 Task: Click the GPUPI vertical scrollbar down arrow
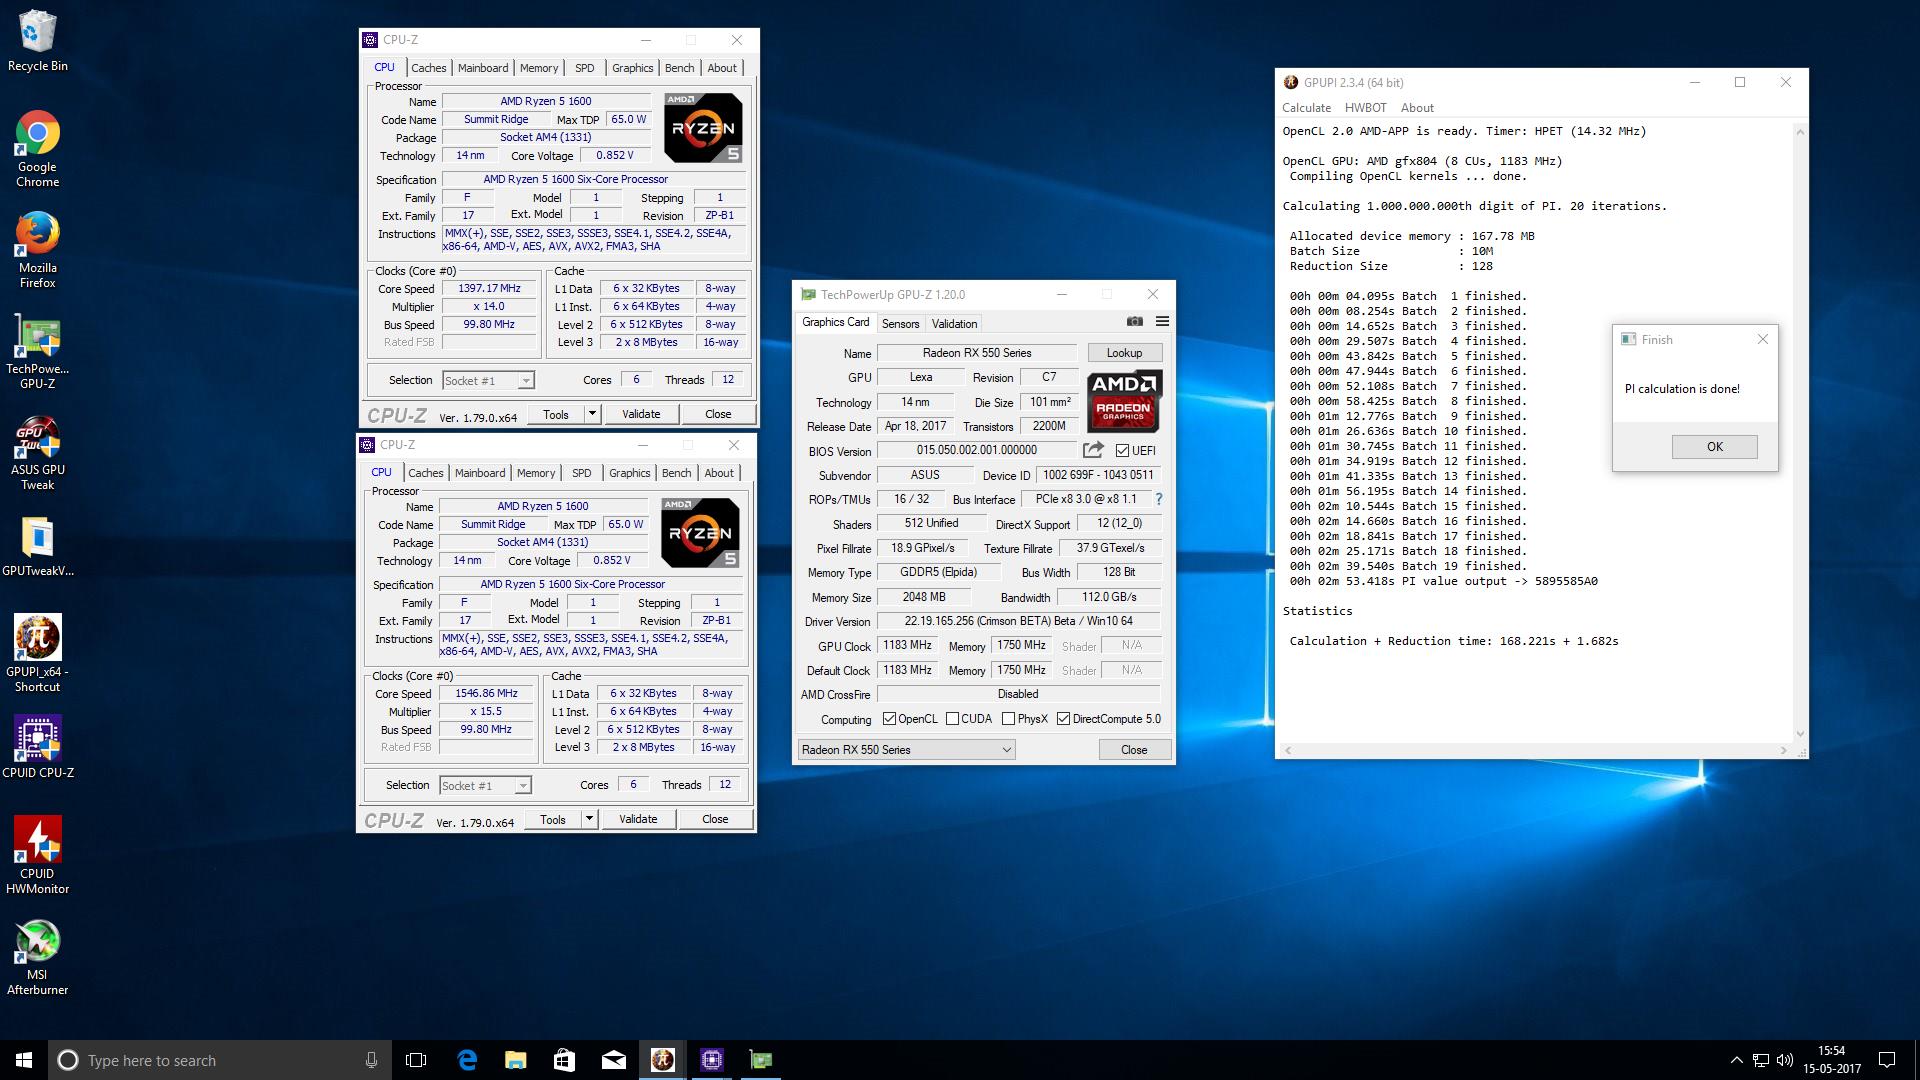click(x=1800, y=734)
